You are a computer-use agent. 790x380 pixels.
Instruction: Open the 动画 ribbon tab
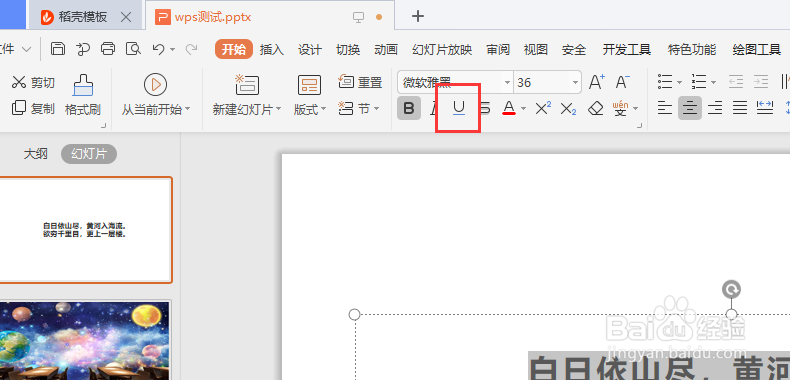[x=386, y=49]
